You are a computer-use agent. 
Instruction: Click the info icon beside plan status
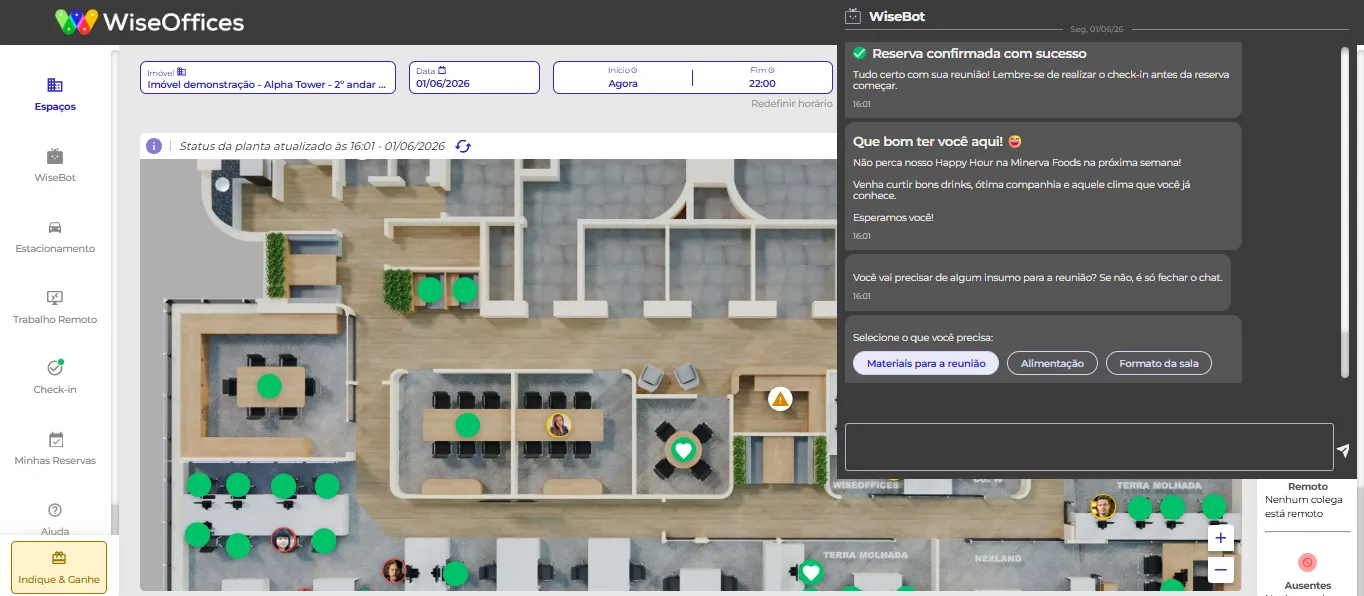154,146
